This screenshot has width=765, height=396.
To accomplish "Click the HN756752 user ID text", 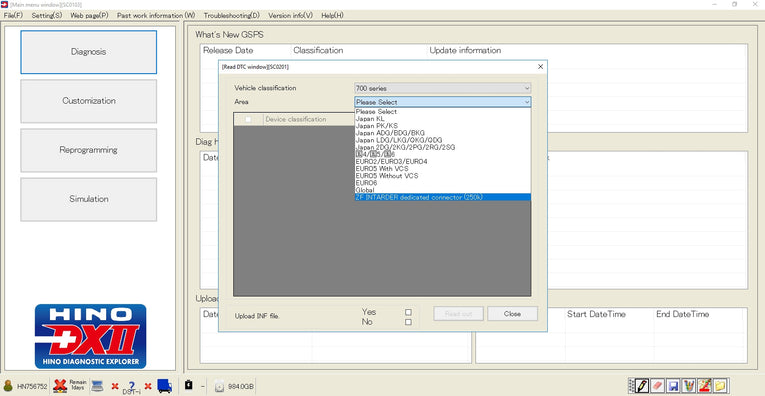I will click(x=32, y=387).
